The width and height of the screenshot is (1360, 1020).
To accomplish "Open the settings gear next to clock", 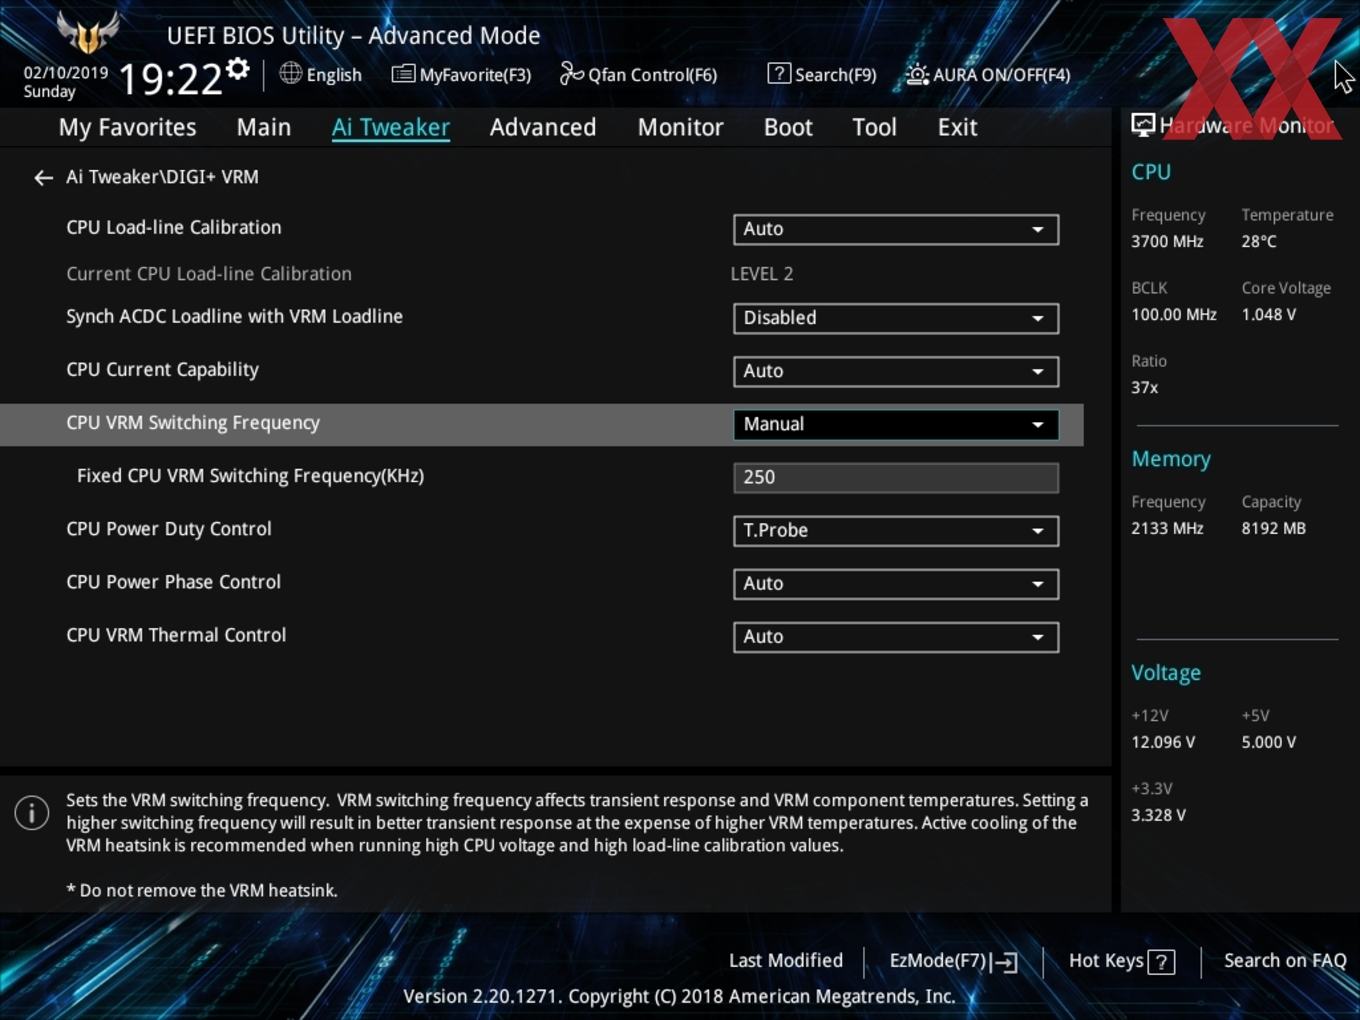I will click(x=238, y=69).
